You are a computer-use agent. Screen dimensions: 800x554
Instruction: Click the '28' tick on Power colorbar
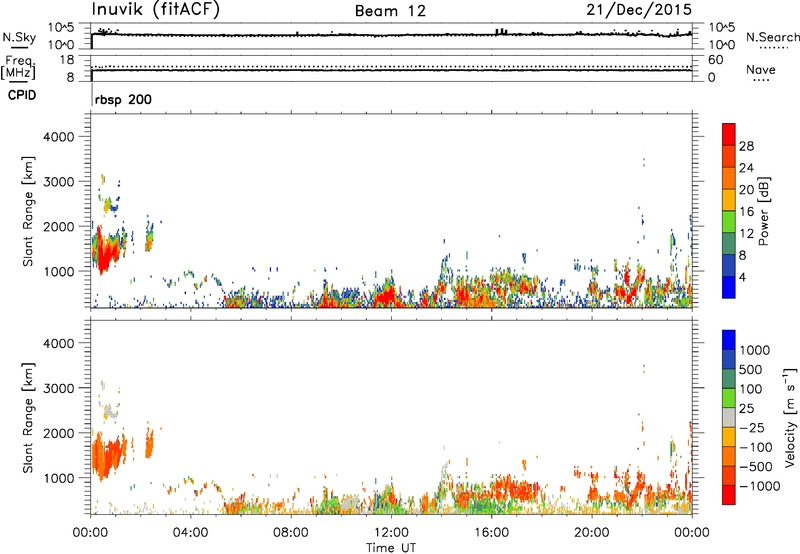(746, 146)
